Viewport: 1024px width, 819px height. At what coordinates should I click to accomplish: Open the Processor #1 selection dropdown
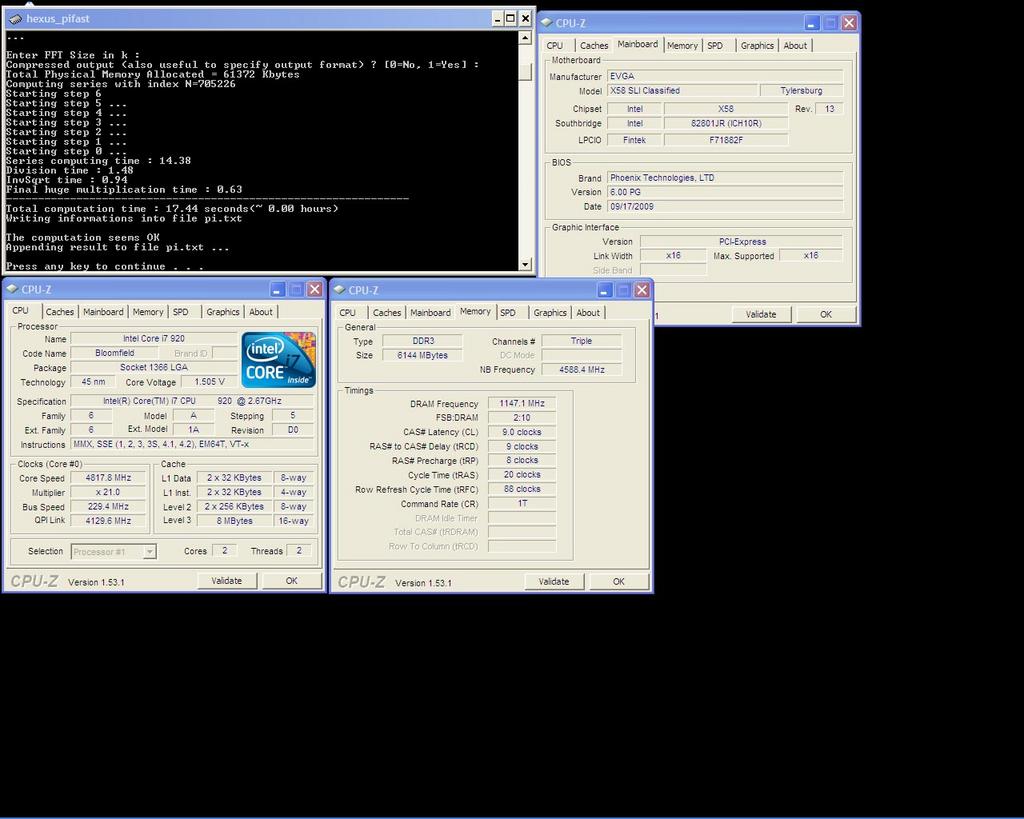[150, 552]
